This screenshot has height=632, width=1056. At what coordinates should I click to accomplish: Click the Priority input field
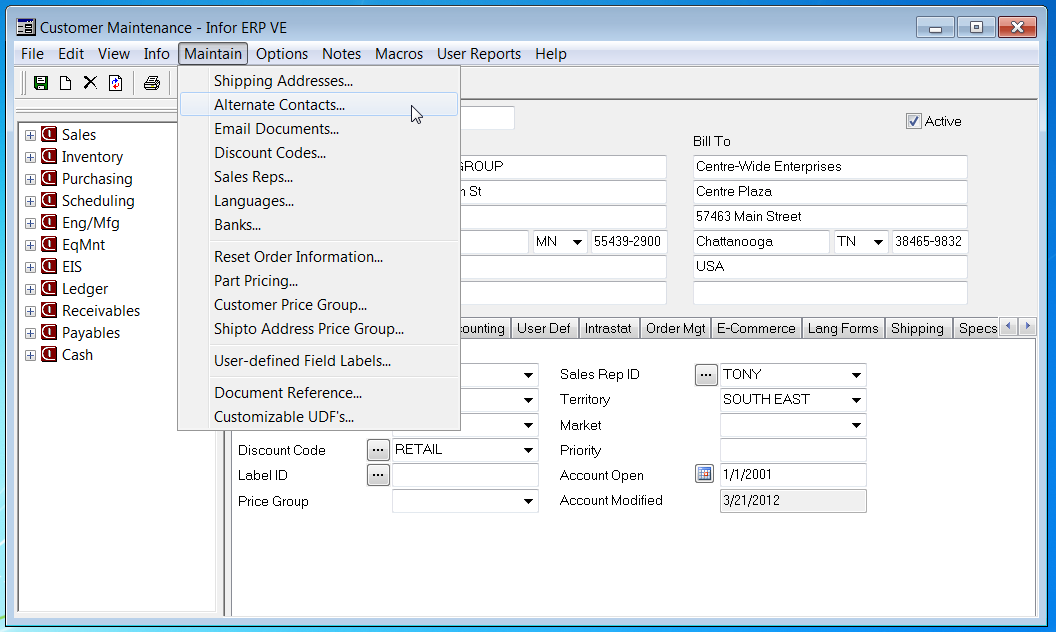pos(793,451)
